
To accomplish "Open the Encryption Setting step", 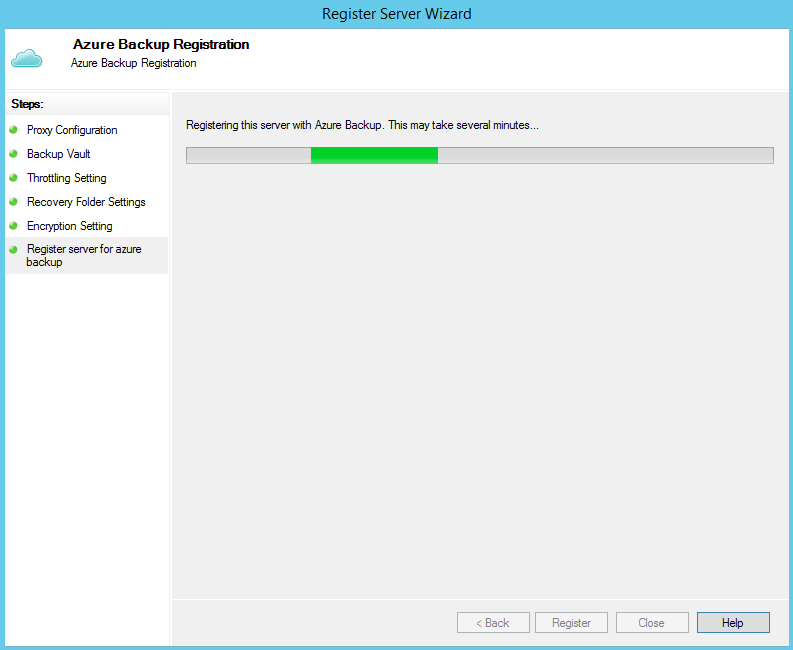I will 70,226.
